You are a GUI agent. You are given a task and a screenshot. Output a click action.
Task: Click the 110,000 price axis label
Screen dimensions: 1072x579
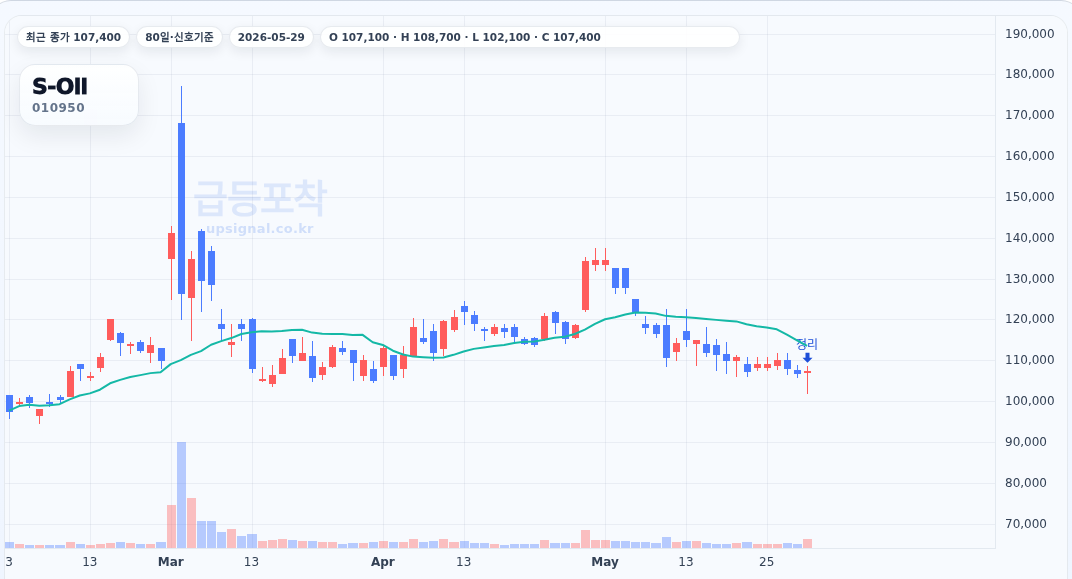coord(1029,360)
